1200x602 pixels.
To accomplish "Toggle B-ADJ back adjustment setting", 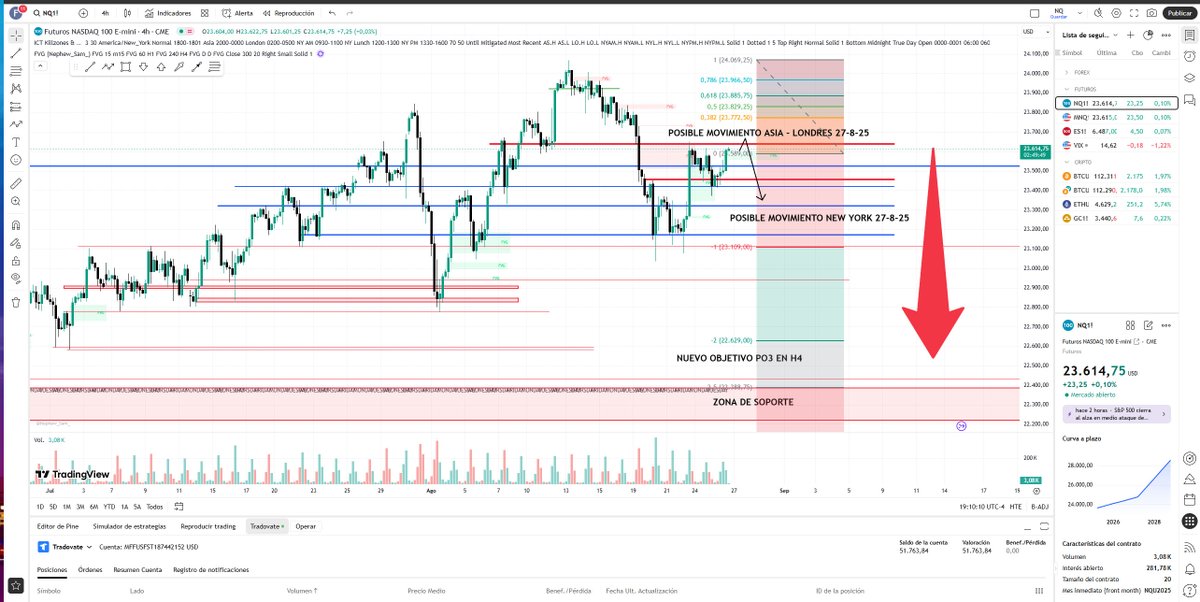I will (x=1040, y=506).
